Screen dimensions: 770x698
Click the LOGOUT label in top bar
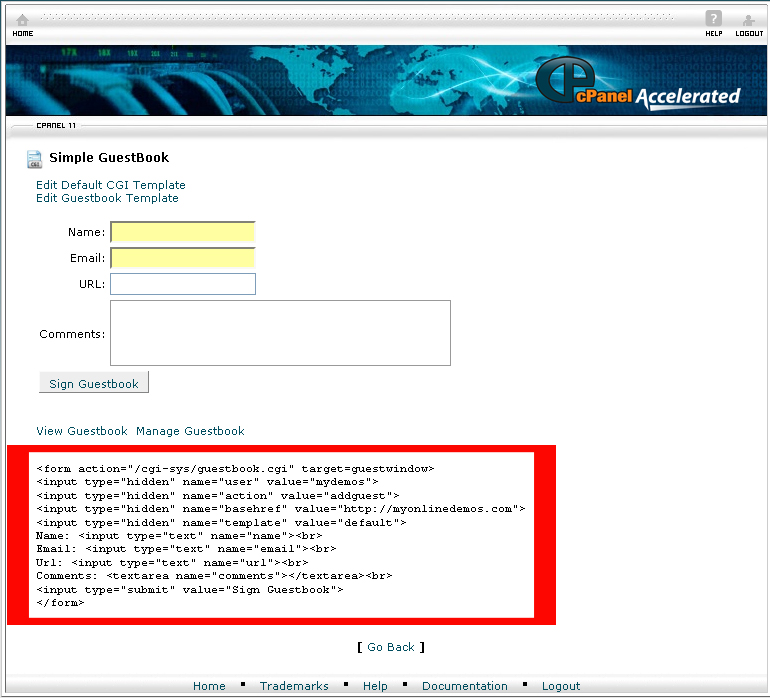pyautogui.click(x=749, y=33)
